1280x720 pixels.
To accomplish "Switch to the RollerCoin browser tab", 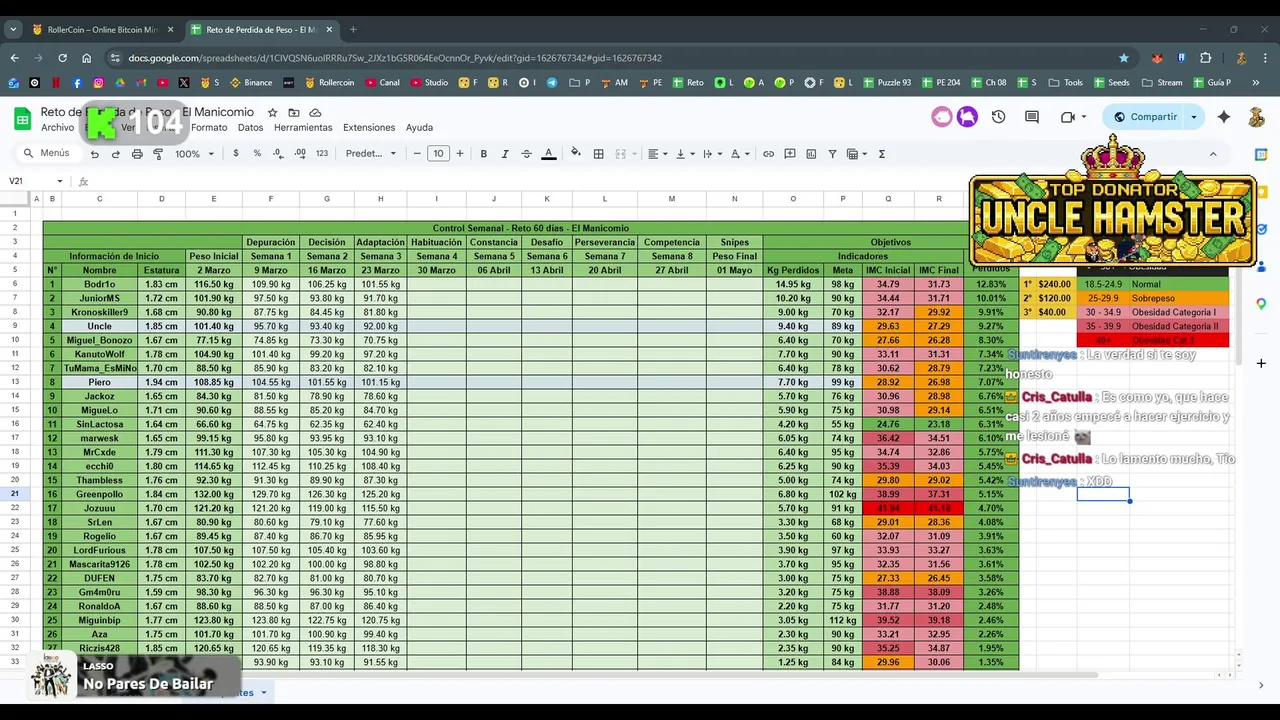I will (x=103, y=29).
